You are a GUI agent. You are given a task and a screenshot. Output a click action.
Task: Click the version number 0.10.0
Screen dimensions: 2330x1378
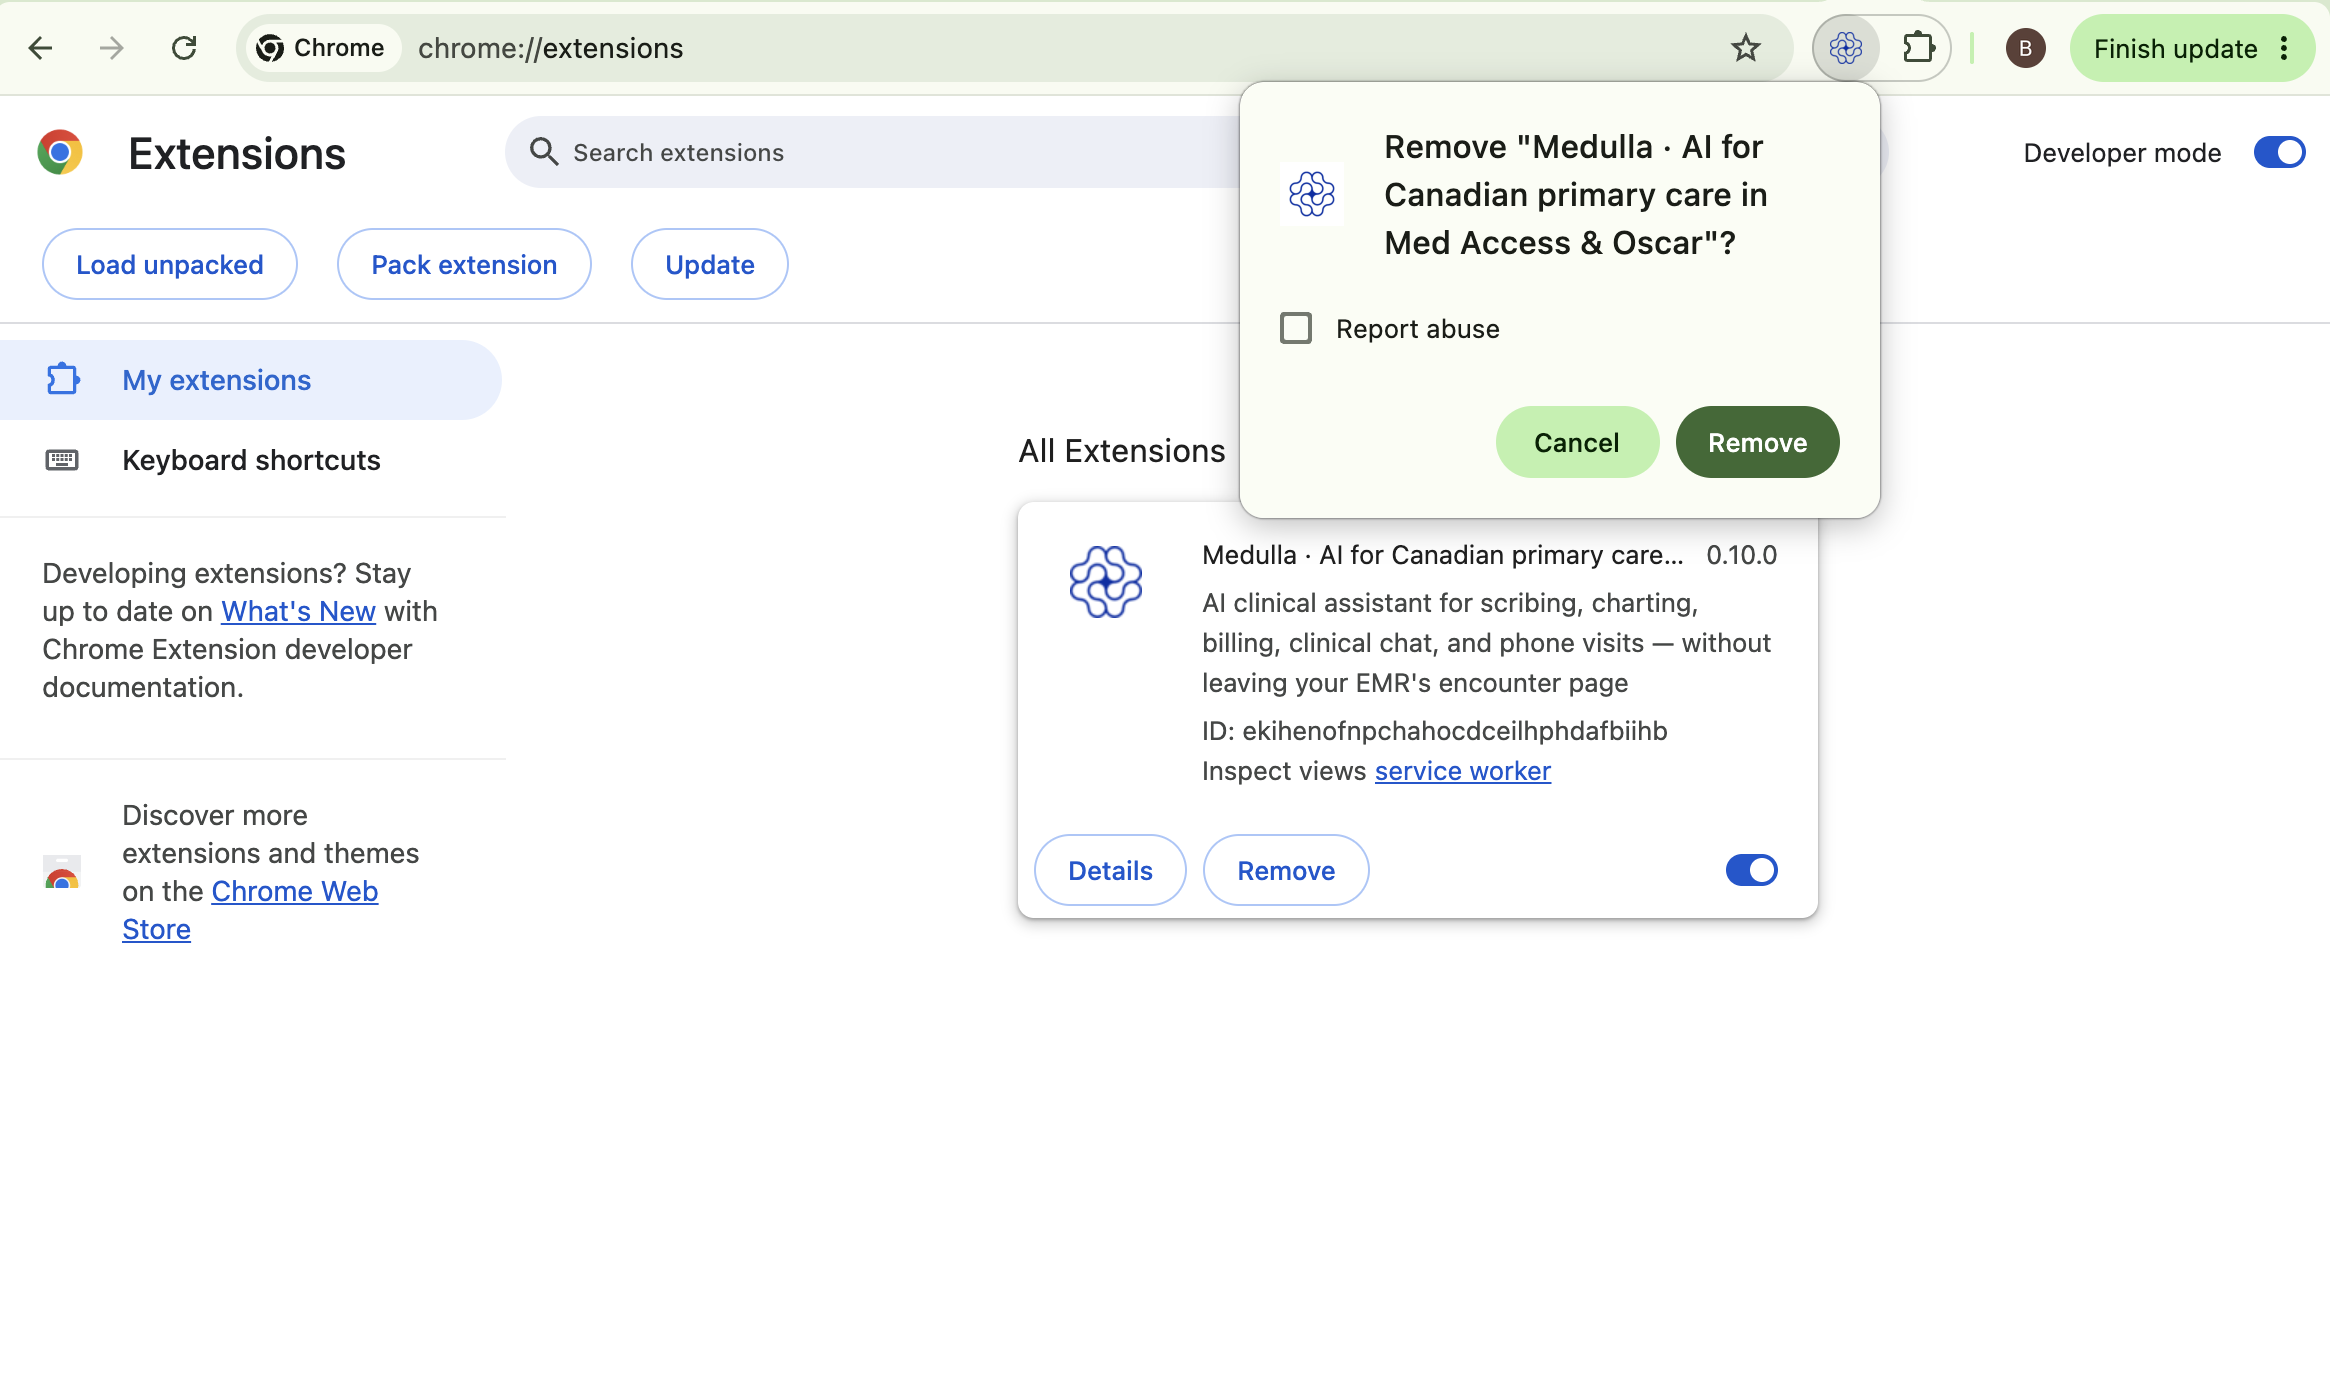pos(1742,555)
